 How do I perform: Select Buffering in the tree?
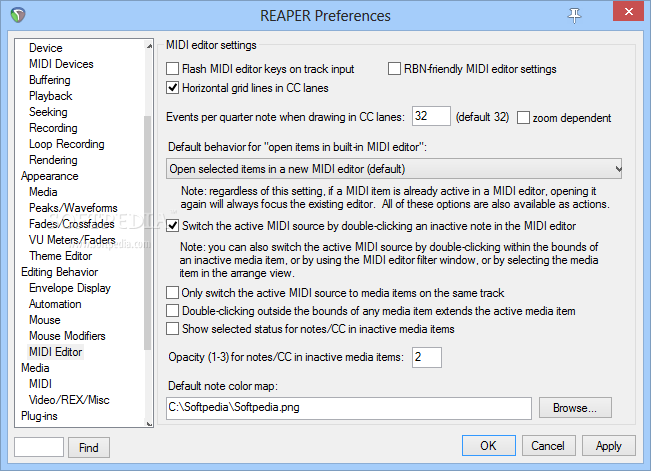tap(50, 80)
